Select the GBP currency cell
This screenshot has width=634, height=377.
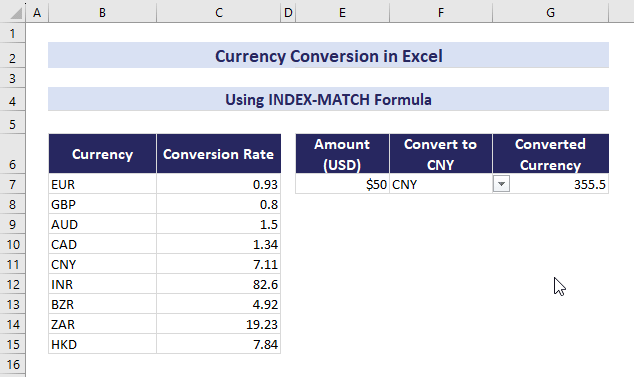[102, 204]
